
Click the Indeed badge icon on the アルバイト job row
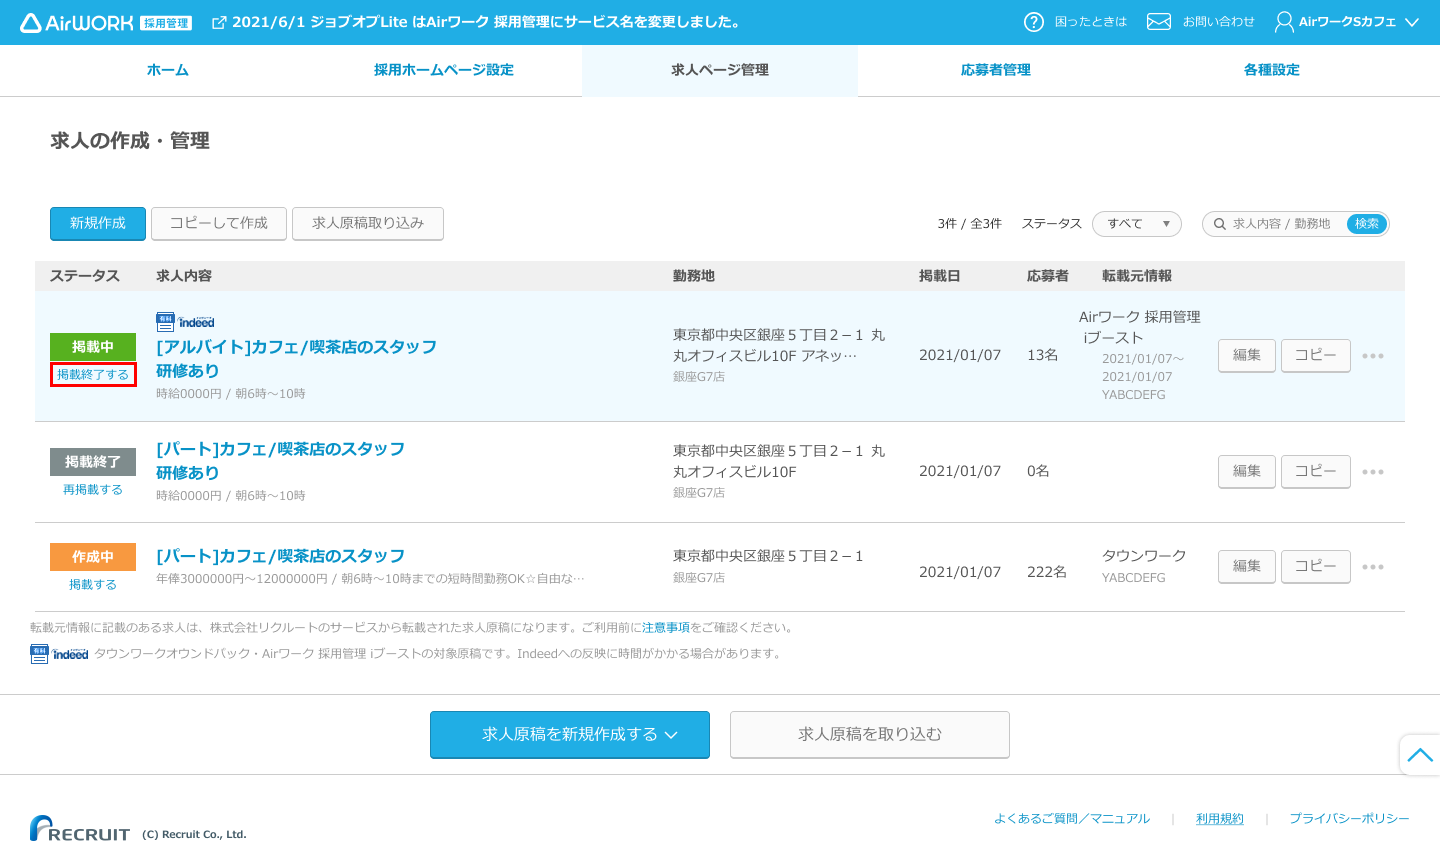(x=185, y=322)
